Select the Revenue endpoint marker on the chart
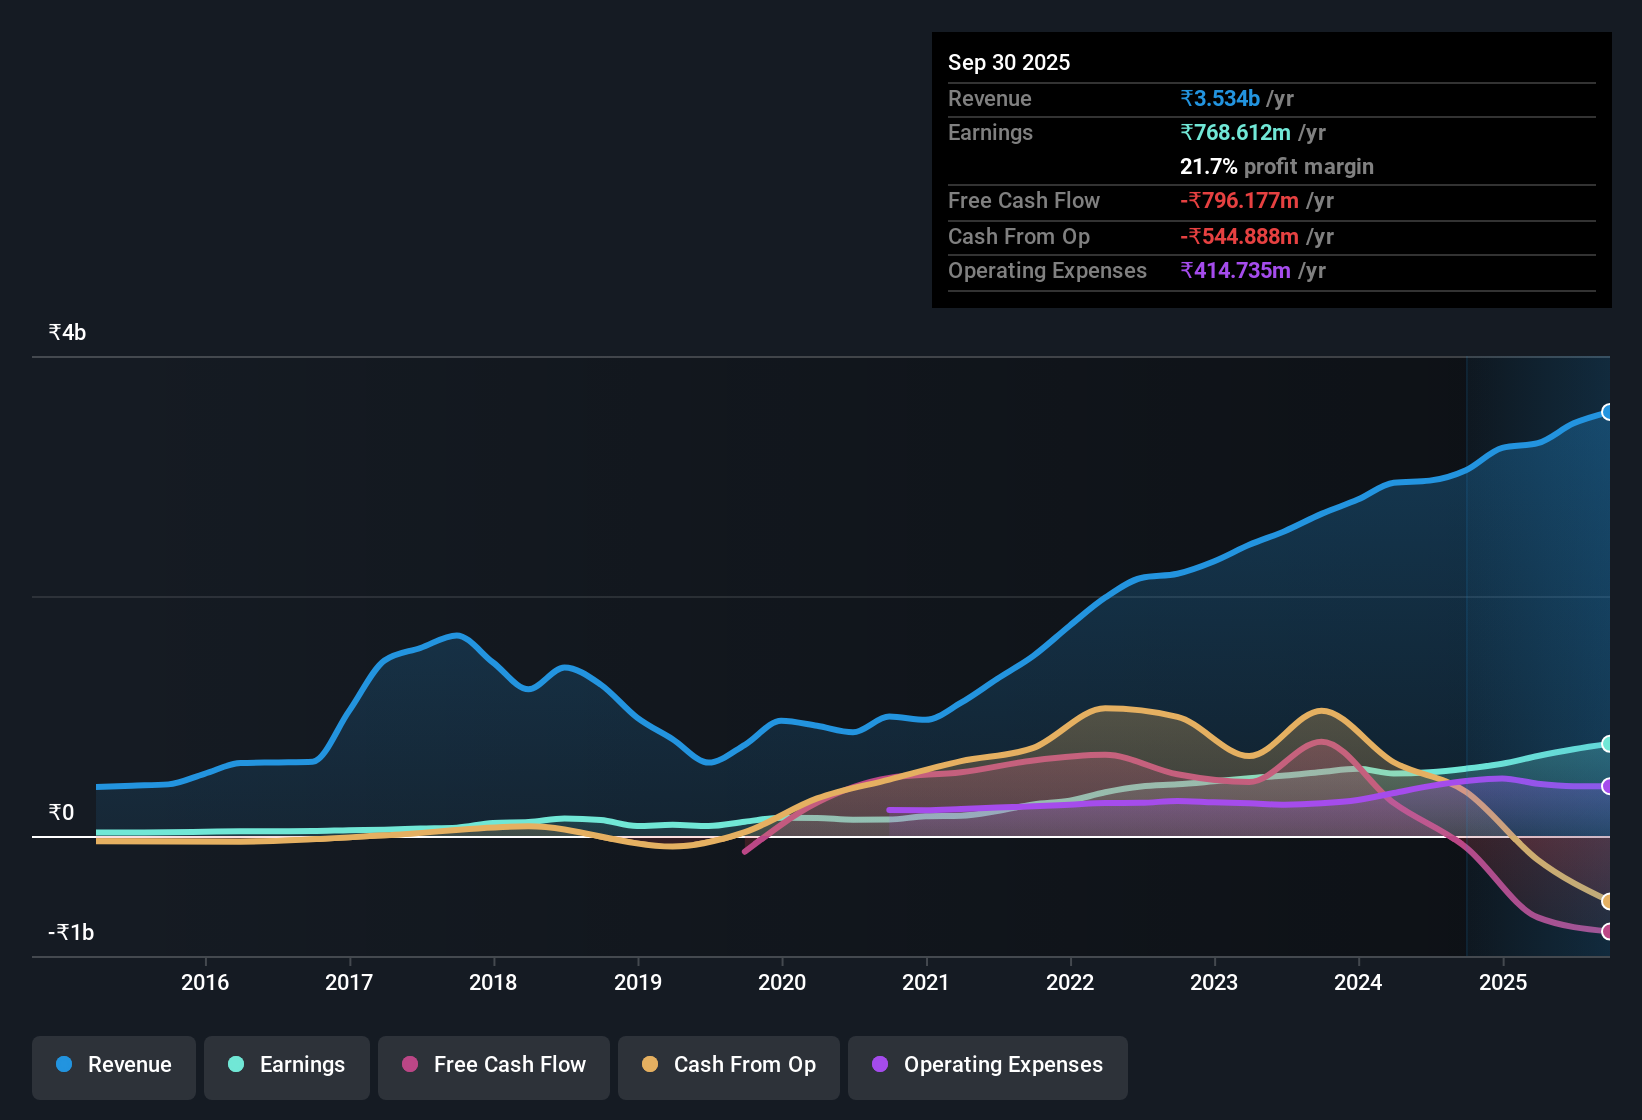 point(1607,413)
